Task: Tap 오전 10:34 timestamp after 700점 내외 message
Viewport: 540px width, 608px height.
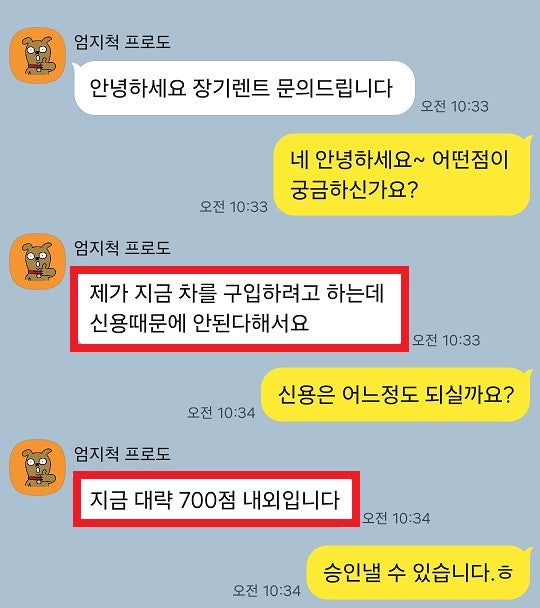Action: point(396,518)
